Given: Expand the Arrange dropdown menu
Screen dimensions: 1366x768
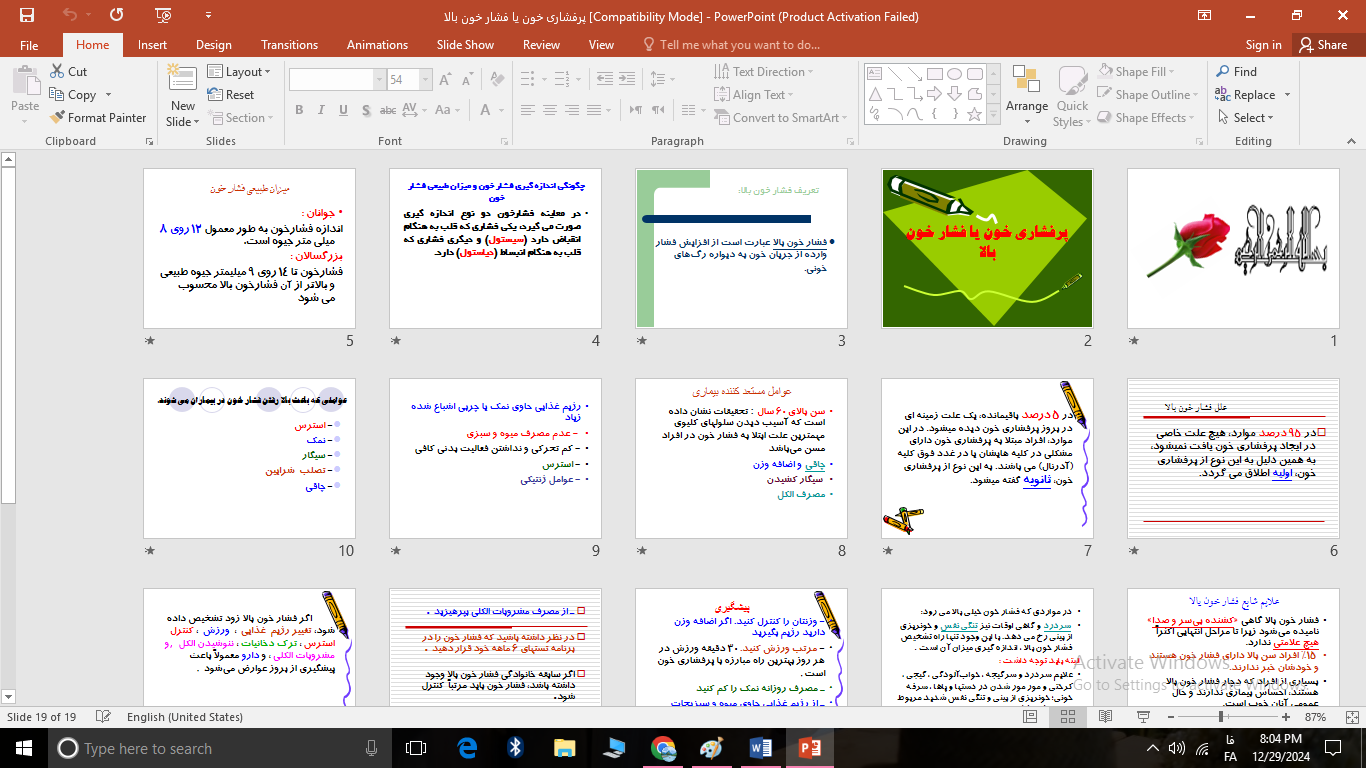Looking at the screenshot, I should 1027,96.
